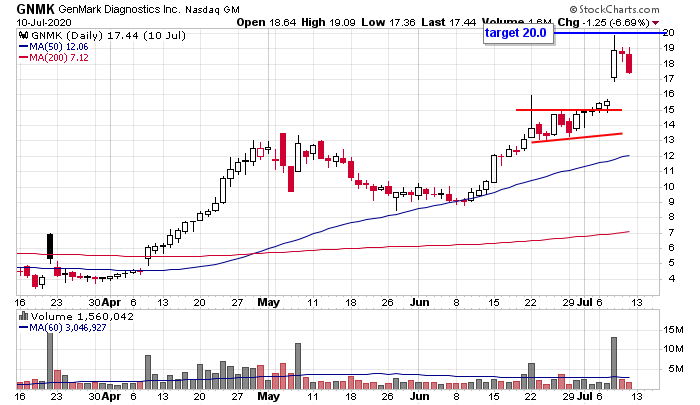Click the target 20.0 annotation label
The height and width of the screenshot is (405, 700).
tap(518, 33)
